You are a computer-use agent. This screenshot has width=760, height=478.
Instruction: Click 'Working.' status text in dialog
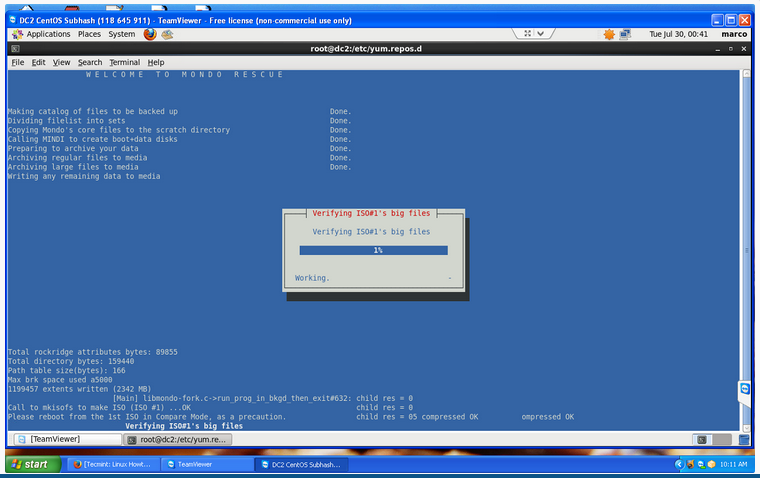click(312, 278)
